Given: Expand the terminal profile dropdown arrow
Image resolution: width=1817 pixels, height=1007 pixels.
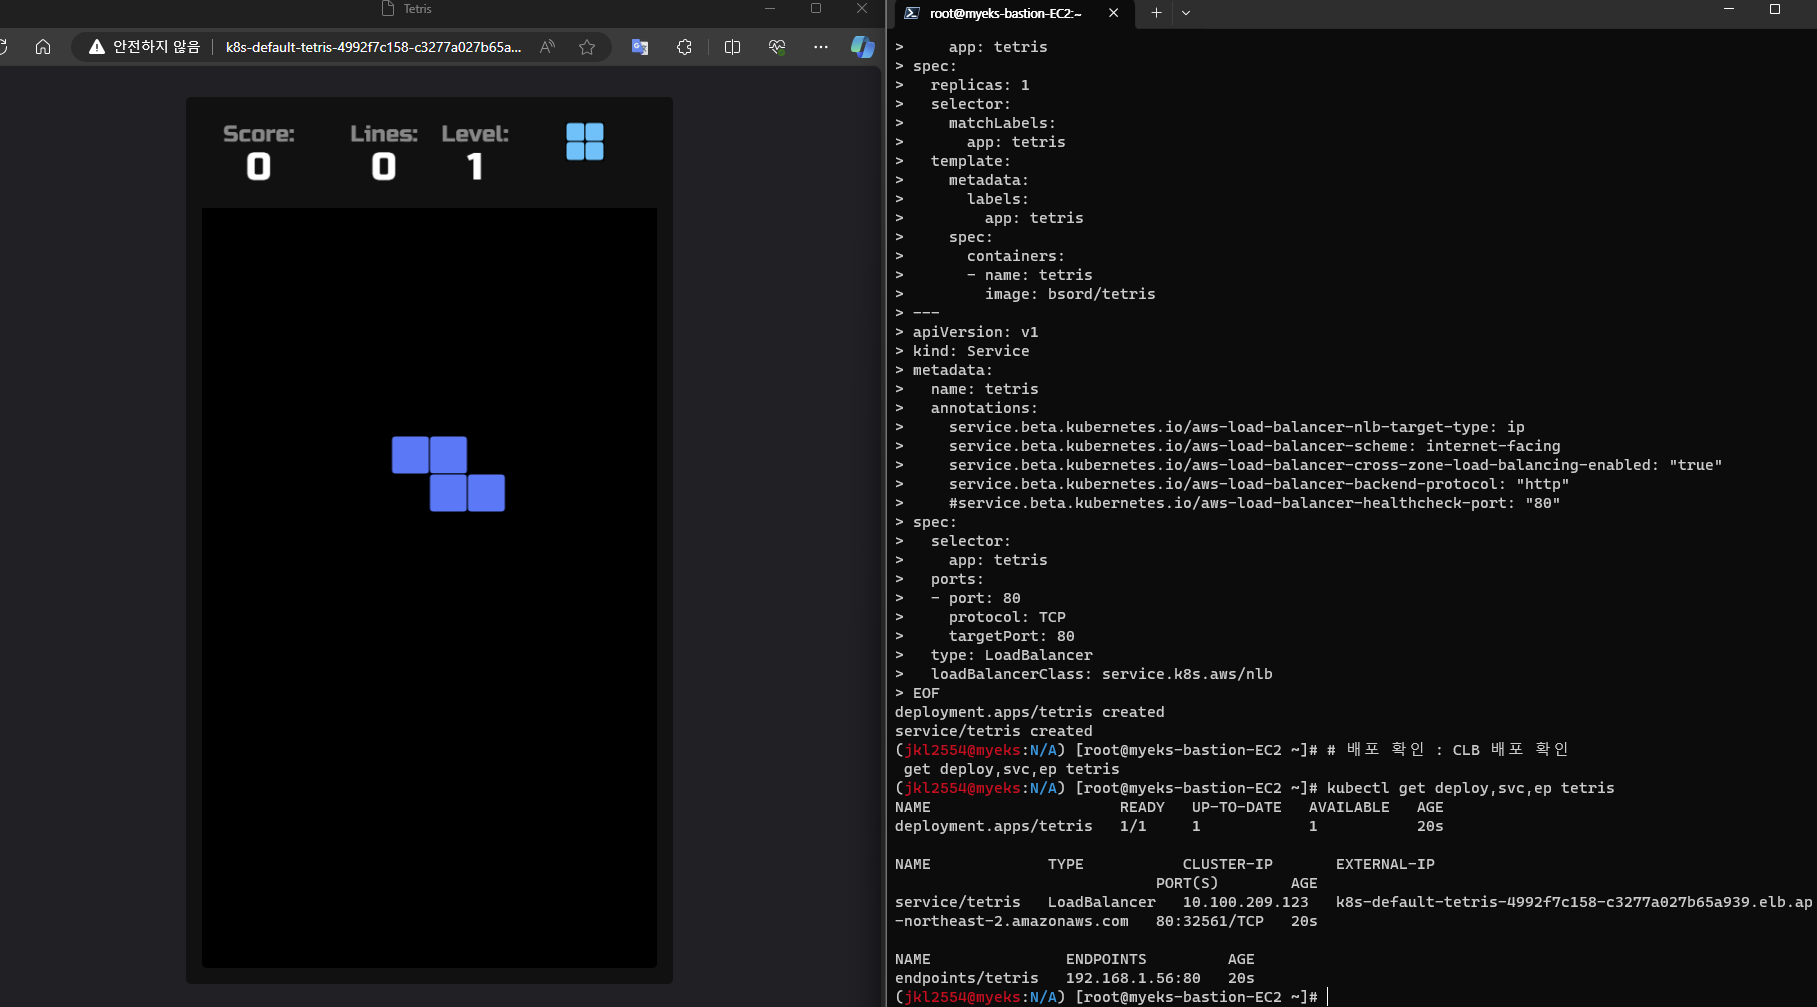Looking at the screenshot, I should 1186,13.
